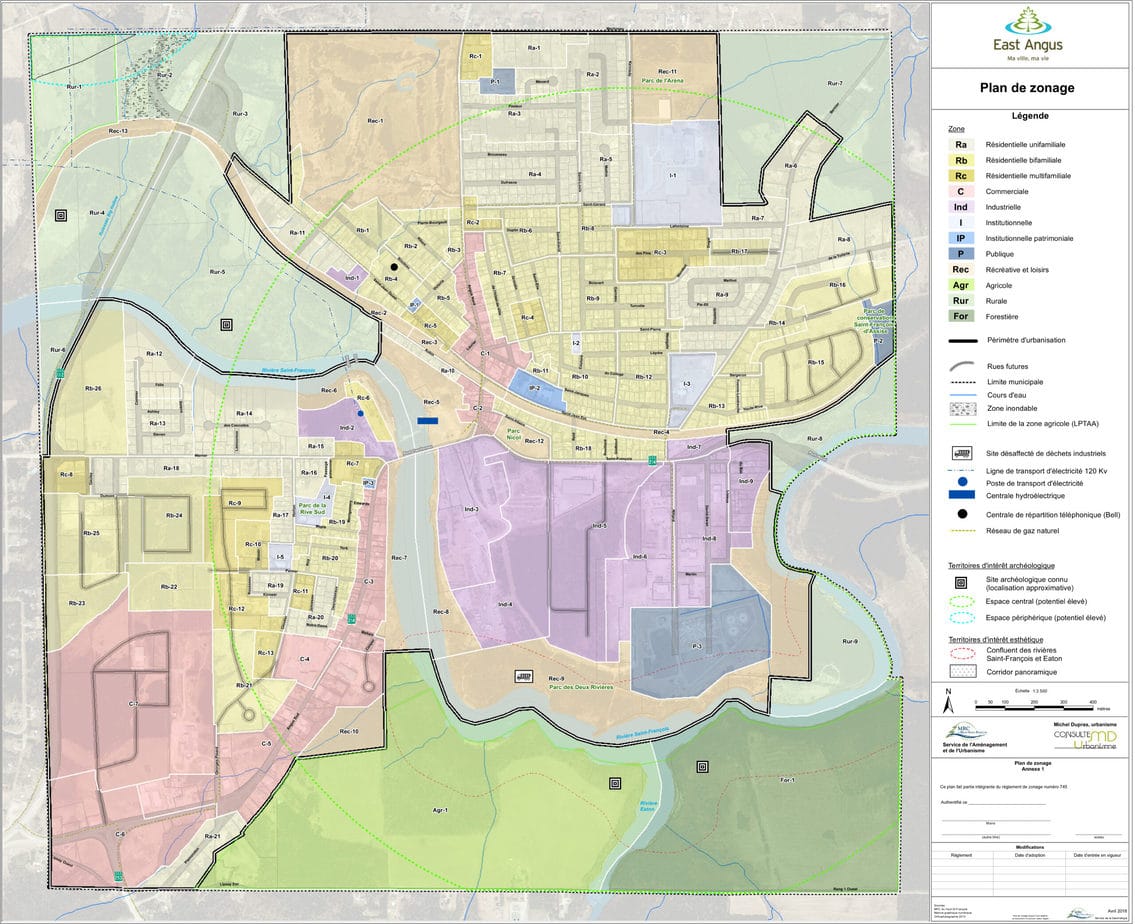The width and height of the screenshot is (1135, 924).
Task: Select the Ra residential unifamiliale swatch
Action: 959,145
